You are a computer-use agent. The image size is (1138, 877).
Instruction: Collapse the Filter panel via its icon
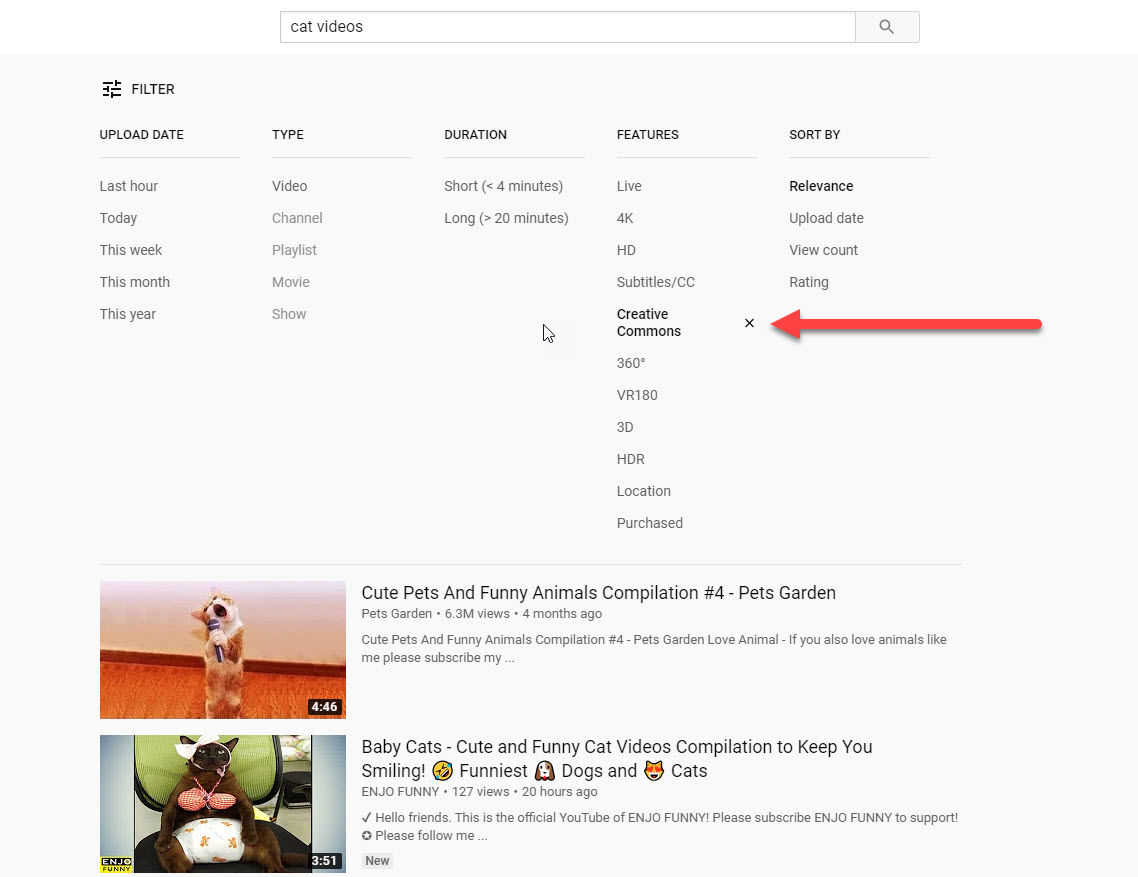pyautogui.click(x=112, y=89)
